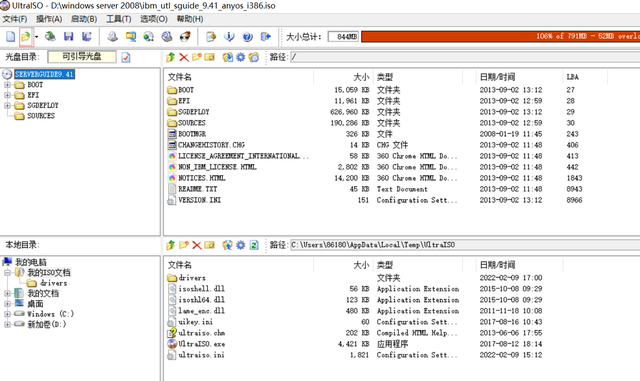Click the New ISO file icon
This screenshot has width=640, height=381.
pos(10,37)
